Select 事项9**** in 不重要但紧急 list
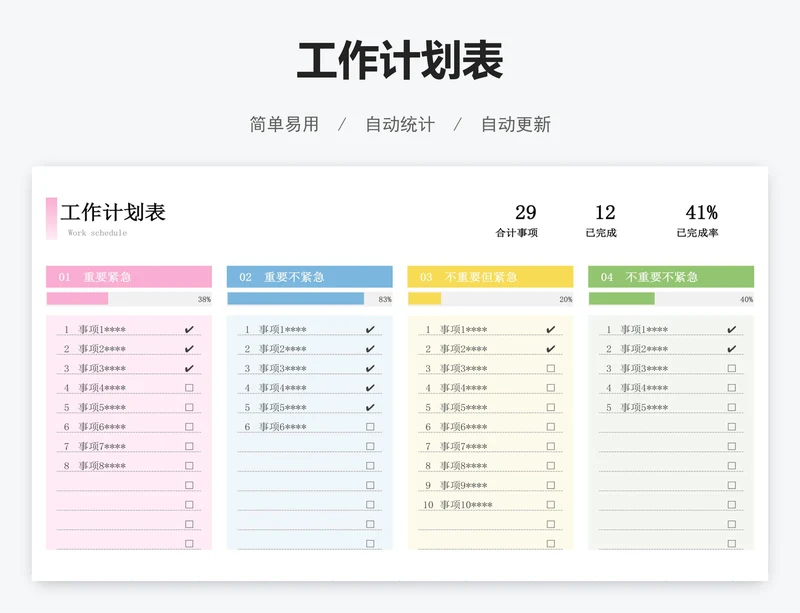The width and height of the screenshot is (800, 613). 464,485
